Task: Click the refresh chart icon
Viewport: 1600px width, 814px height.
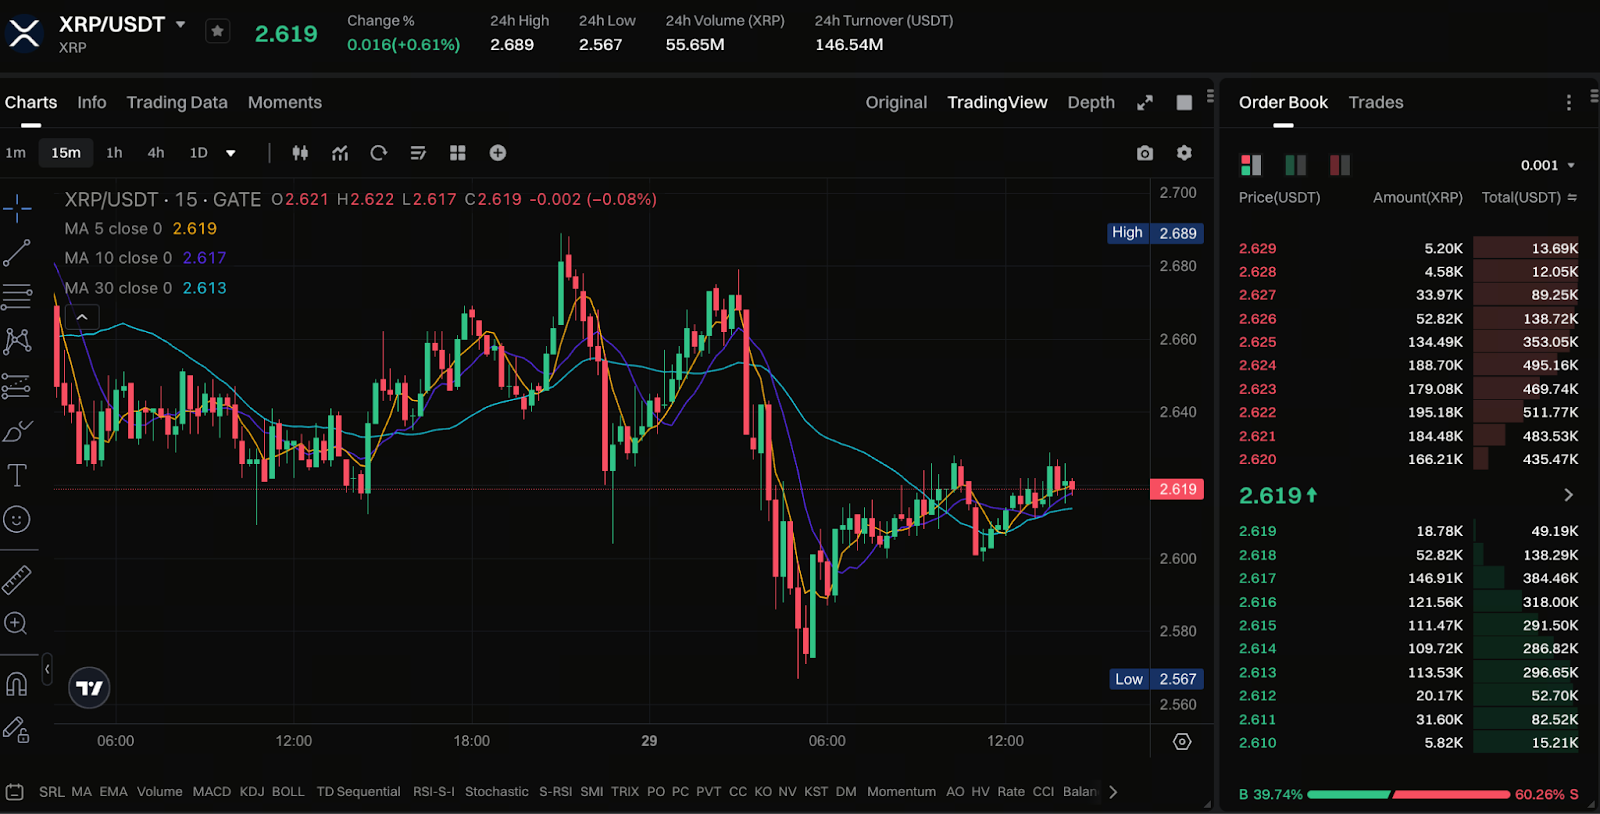Action: (378, 153)
